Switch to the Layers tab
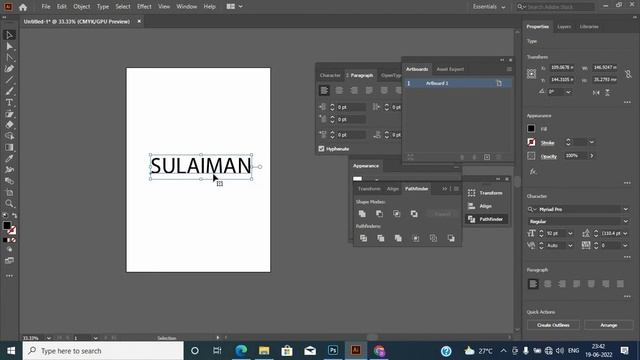The image size is (640, 360). pyautogui.click(x=564, y=27)
